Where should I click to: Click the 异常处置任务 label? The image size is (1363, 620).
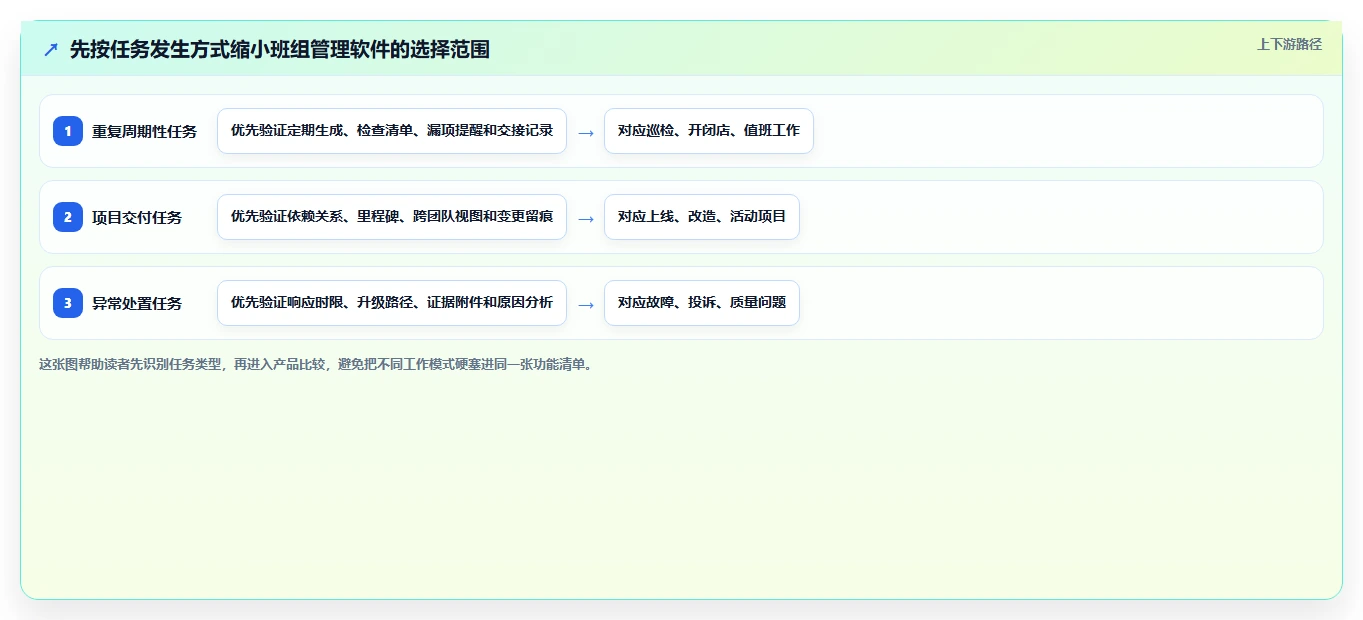click(x=137, y=303)
